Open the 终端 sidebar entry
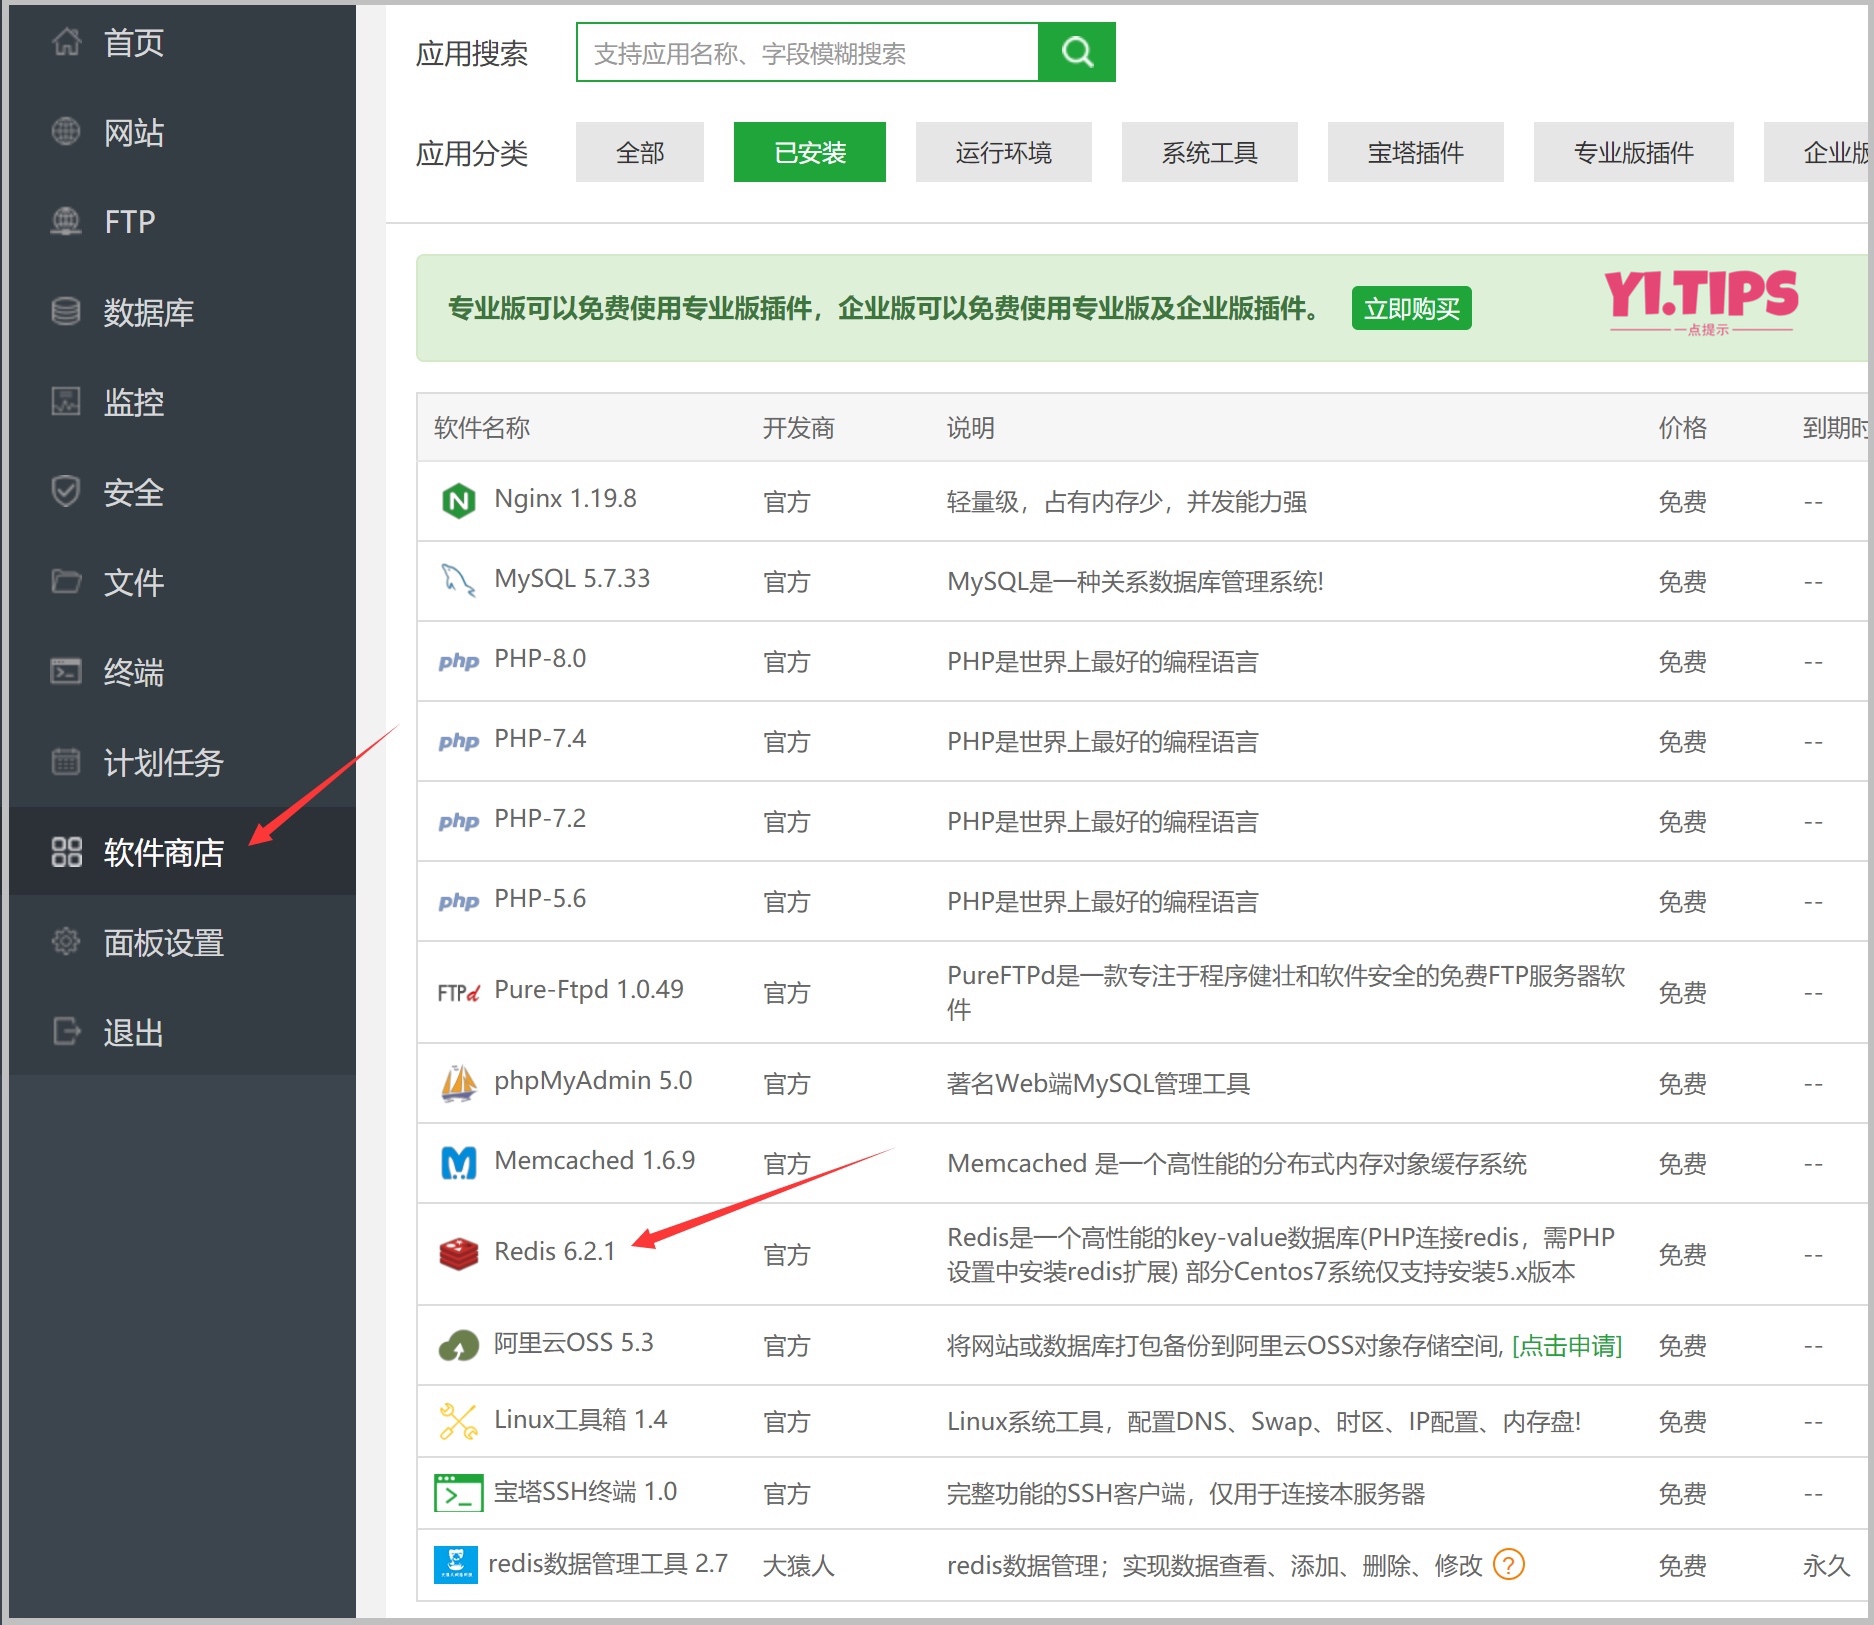The image size is (1874, 1625). [x=134, y=672]
